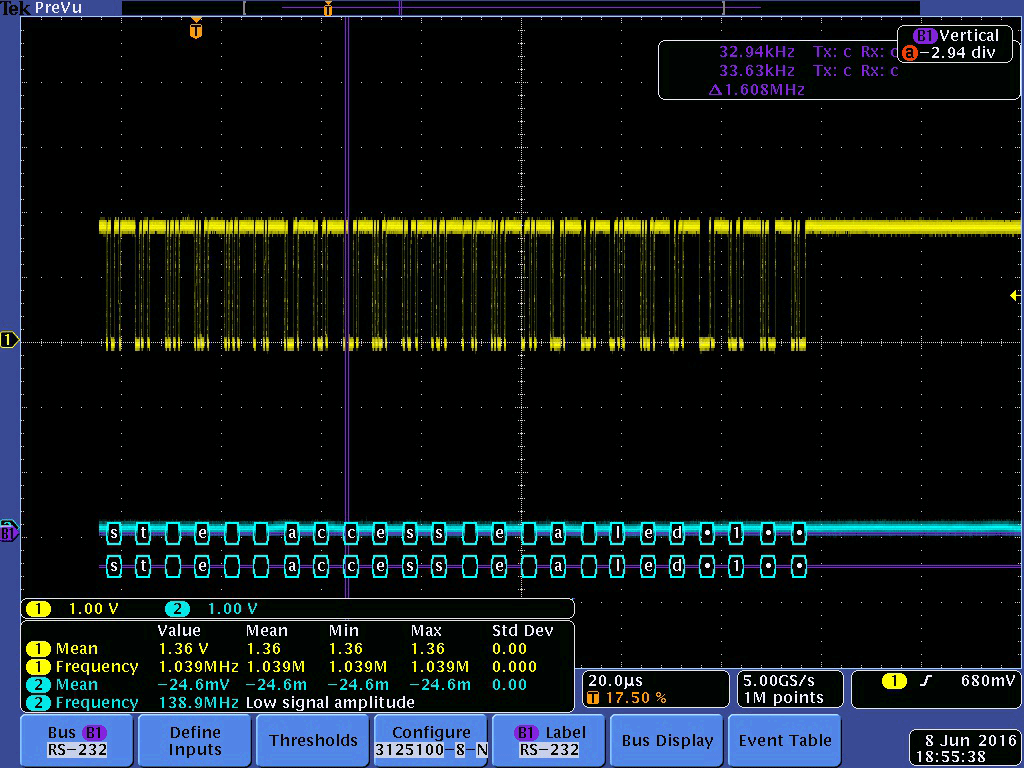Click the decoded 'd' byte on the lower bus
The width and height of the screenshot is (1024, 768).
pos(677,566)
